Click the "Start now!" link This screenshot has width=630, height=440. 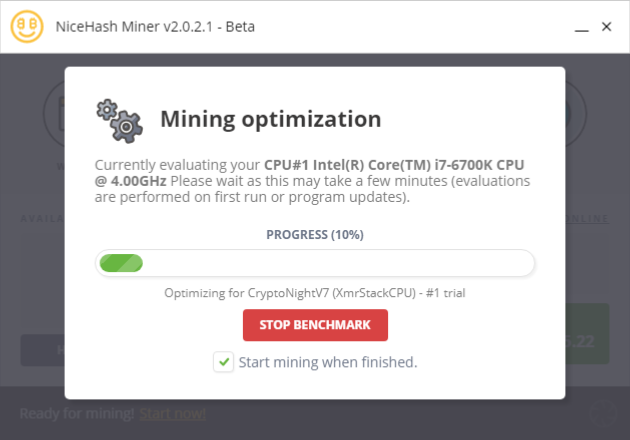tap(172, 414)
